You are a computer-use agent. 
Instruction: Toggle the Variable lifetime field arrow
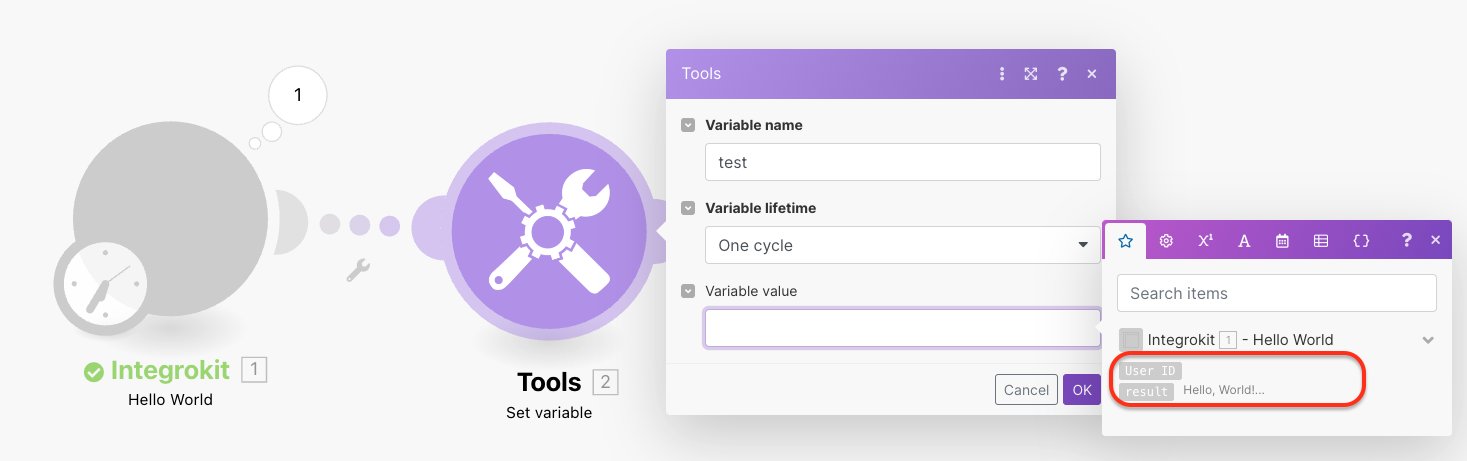pos(688,208)
